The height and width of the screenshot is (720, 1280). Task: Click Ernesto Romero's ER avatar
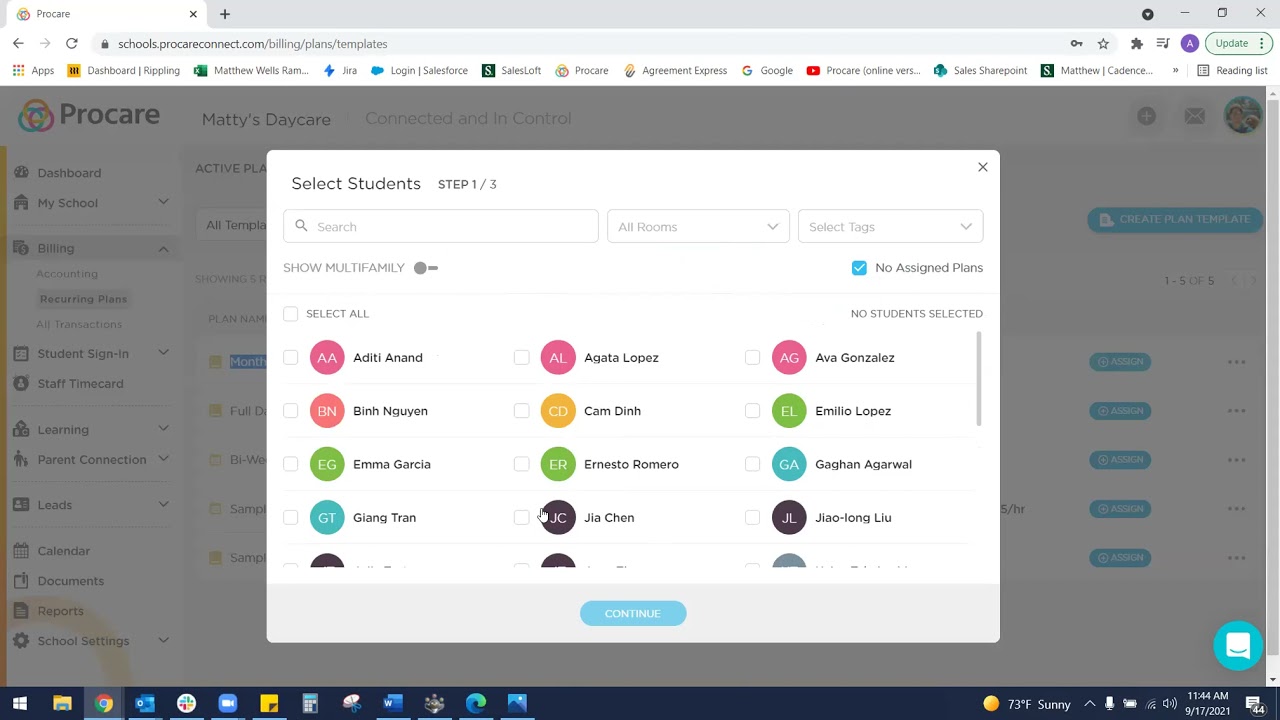(x=558, y=464)
